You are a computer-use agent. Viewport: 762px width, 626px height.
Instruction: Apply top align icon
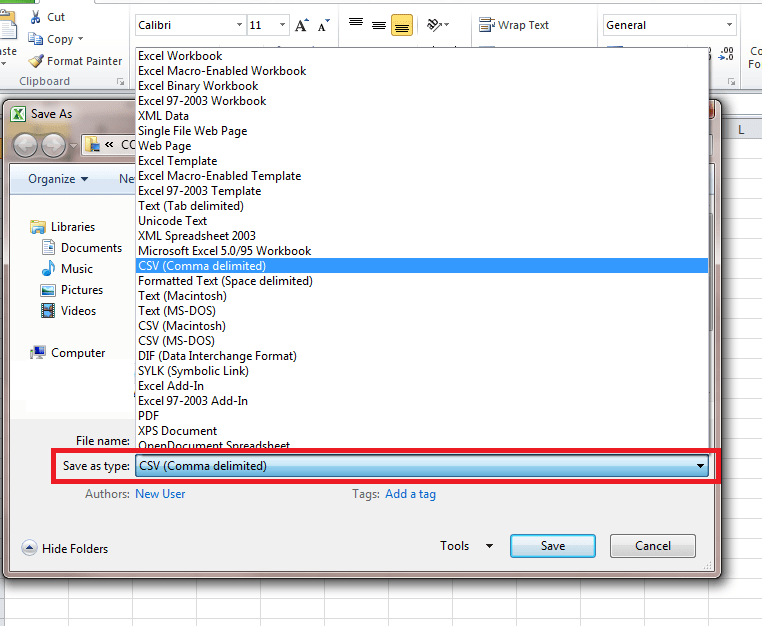point(356,24)
